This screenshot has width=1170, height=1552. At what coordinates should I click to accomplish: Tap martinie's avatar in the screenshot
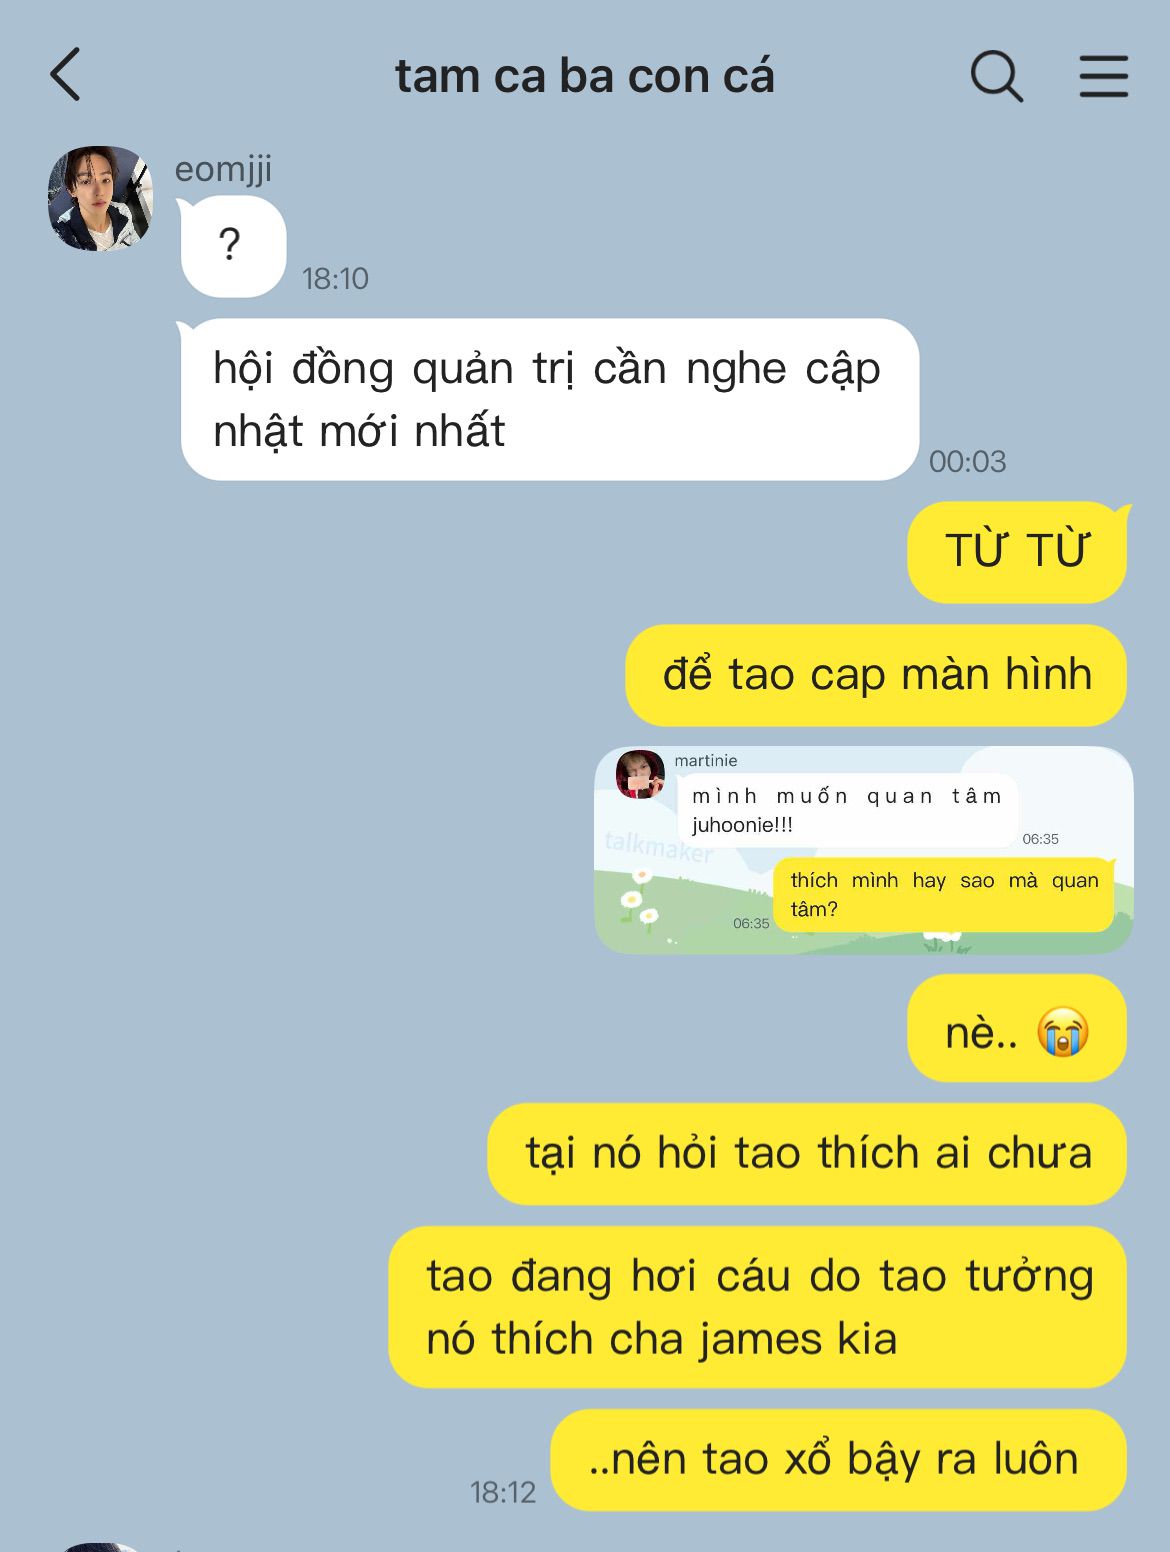click(x=640, y=774)
